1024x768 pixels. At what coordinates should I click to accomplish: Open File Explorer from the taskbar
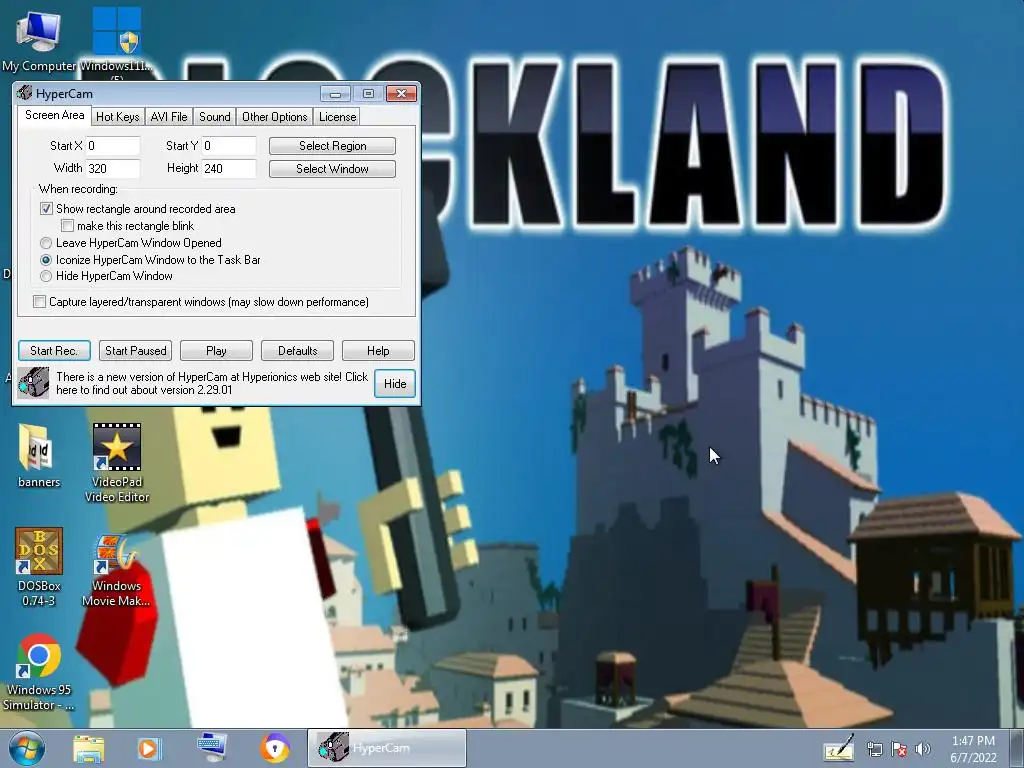pyautogui.click(x=88, y=748)
